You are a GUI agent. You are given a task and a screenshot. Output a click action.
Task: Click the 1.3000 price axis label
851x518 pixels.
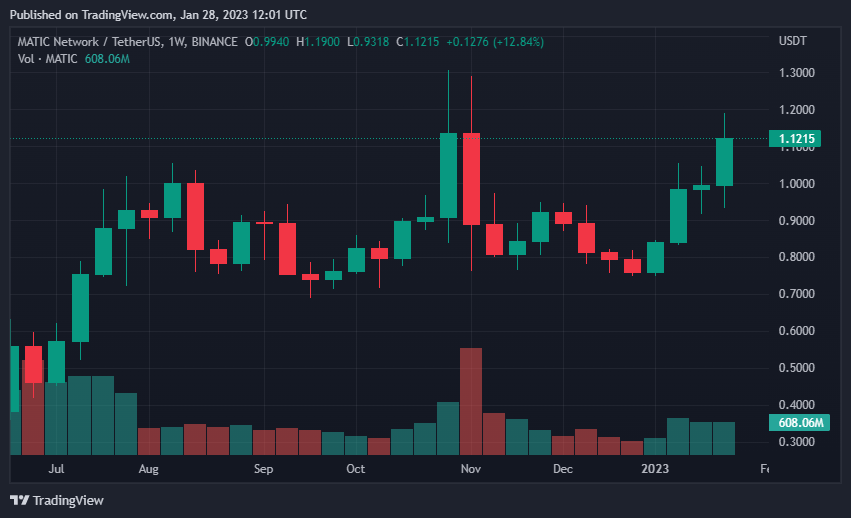pyautogui.click(x=797, y=73)
